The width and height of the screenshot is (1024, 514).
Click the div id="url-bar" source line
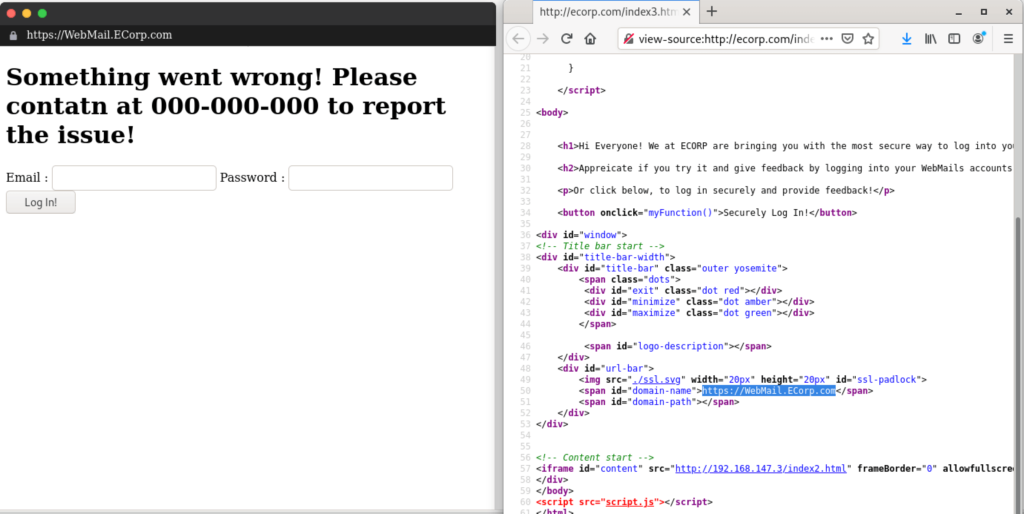605,368
